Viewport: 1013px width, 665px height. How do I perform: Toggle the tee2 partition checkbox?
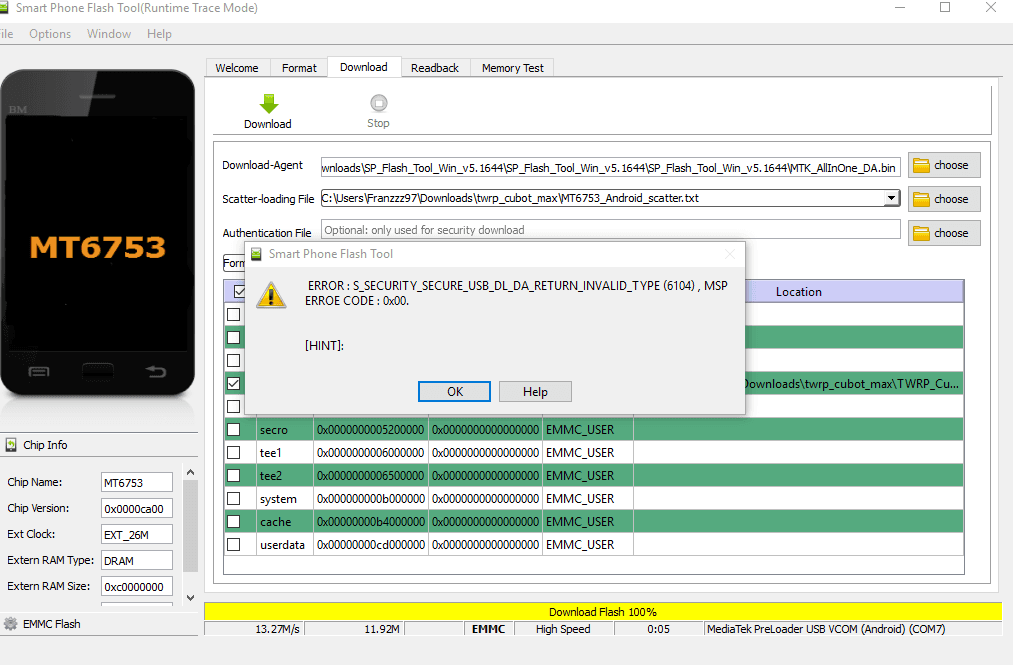pos(234,476)
